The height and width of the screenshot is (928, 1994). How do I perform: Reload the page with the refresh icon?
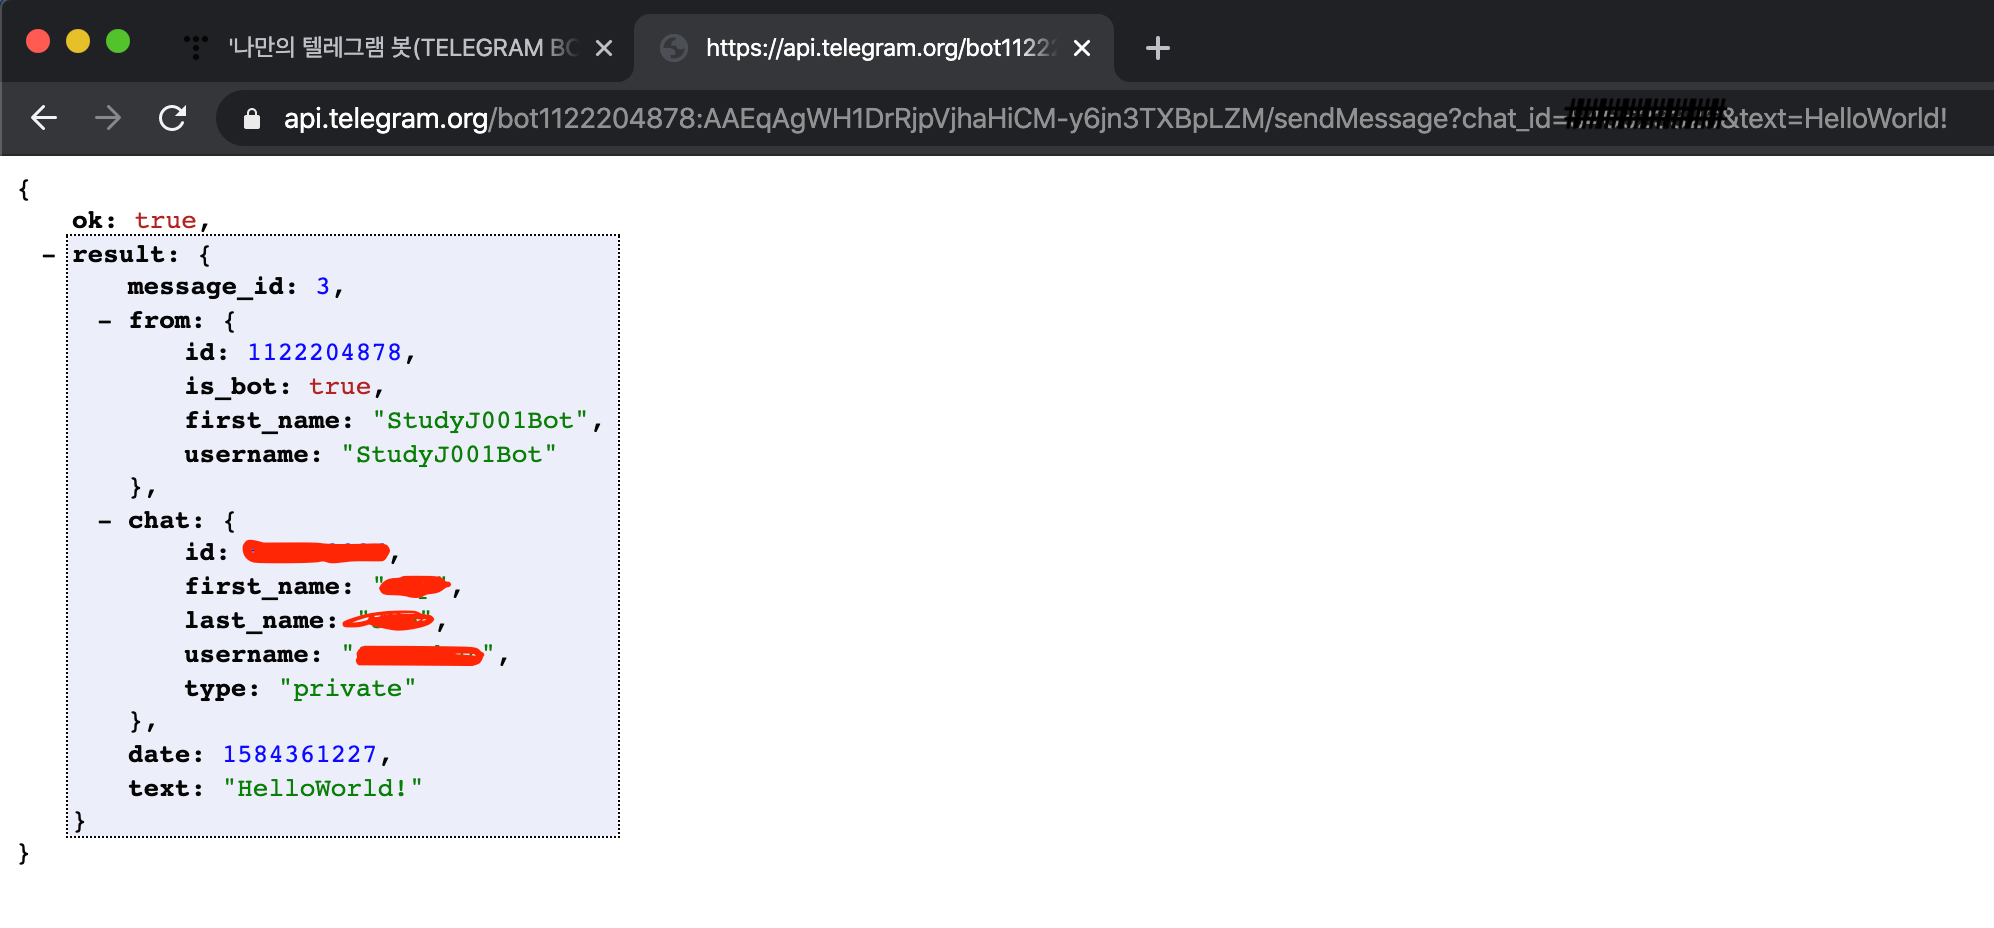[173, 118]
